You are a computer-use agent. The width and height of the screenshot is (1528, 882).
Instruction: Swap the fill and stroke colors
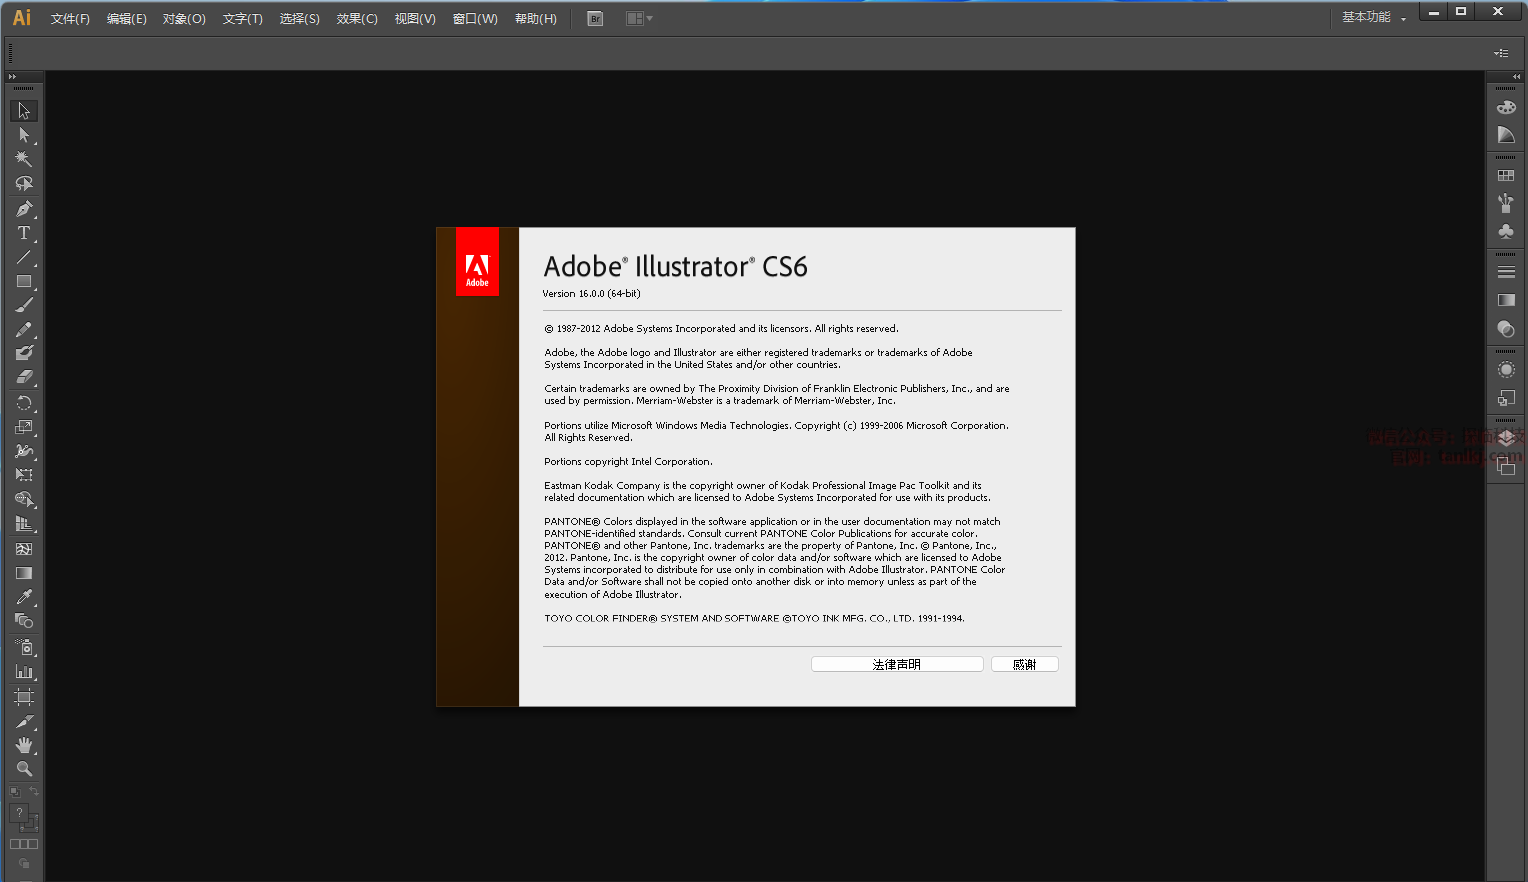tap(34, 792)
